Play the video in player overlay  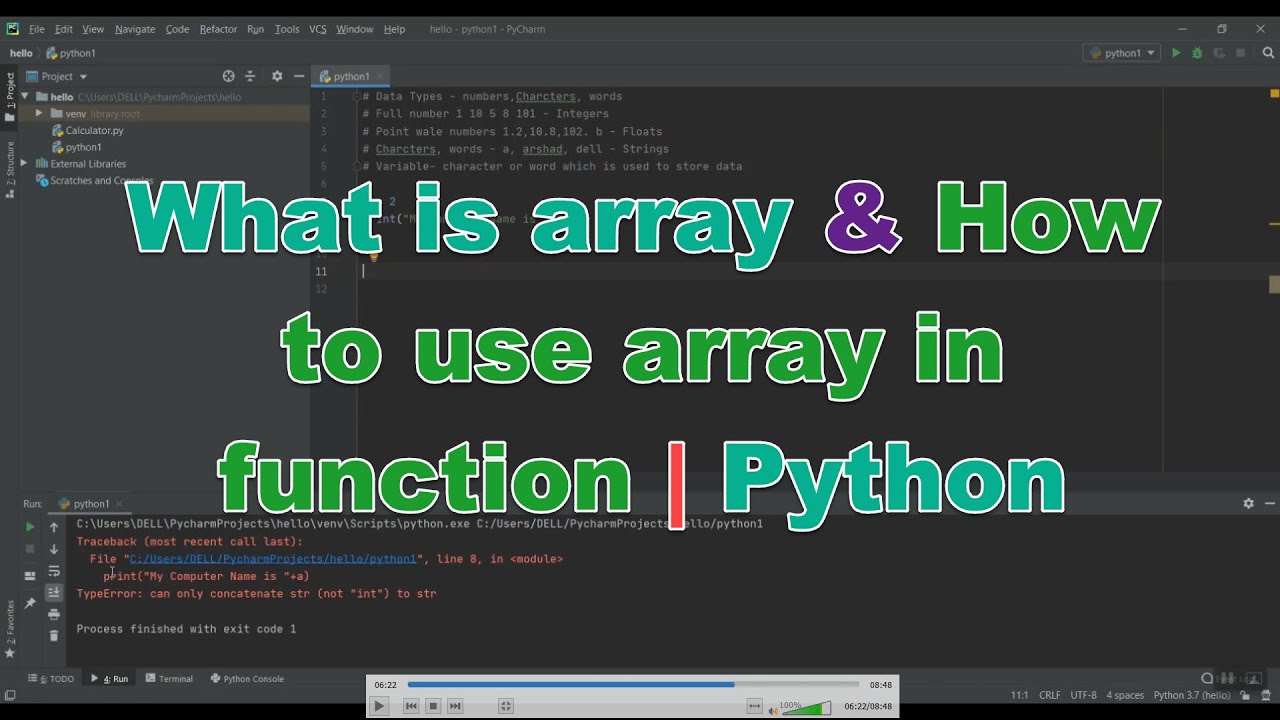[x=379, y=706]
